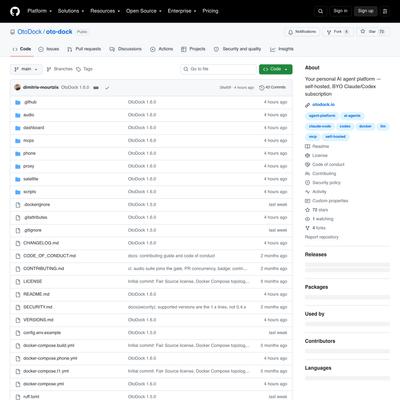Open CODE_OF_CONDUCT.md file name
The height and width of the screenshot is (400, 400).
click(x=49, y=256)
